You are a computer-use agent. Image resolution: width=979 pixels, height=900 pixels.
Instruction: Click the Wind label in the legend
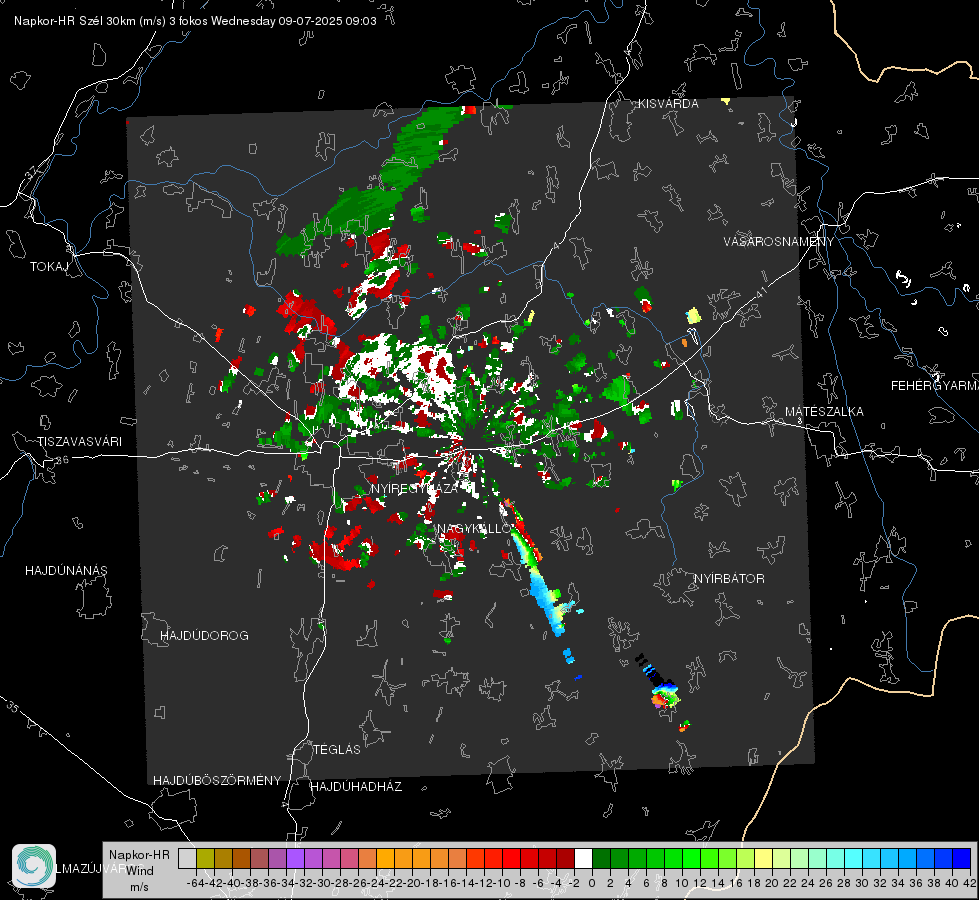click(140, 871)
